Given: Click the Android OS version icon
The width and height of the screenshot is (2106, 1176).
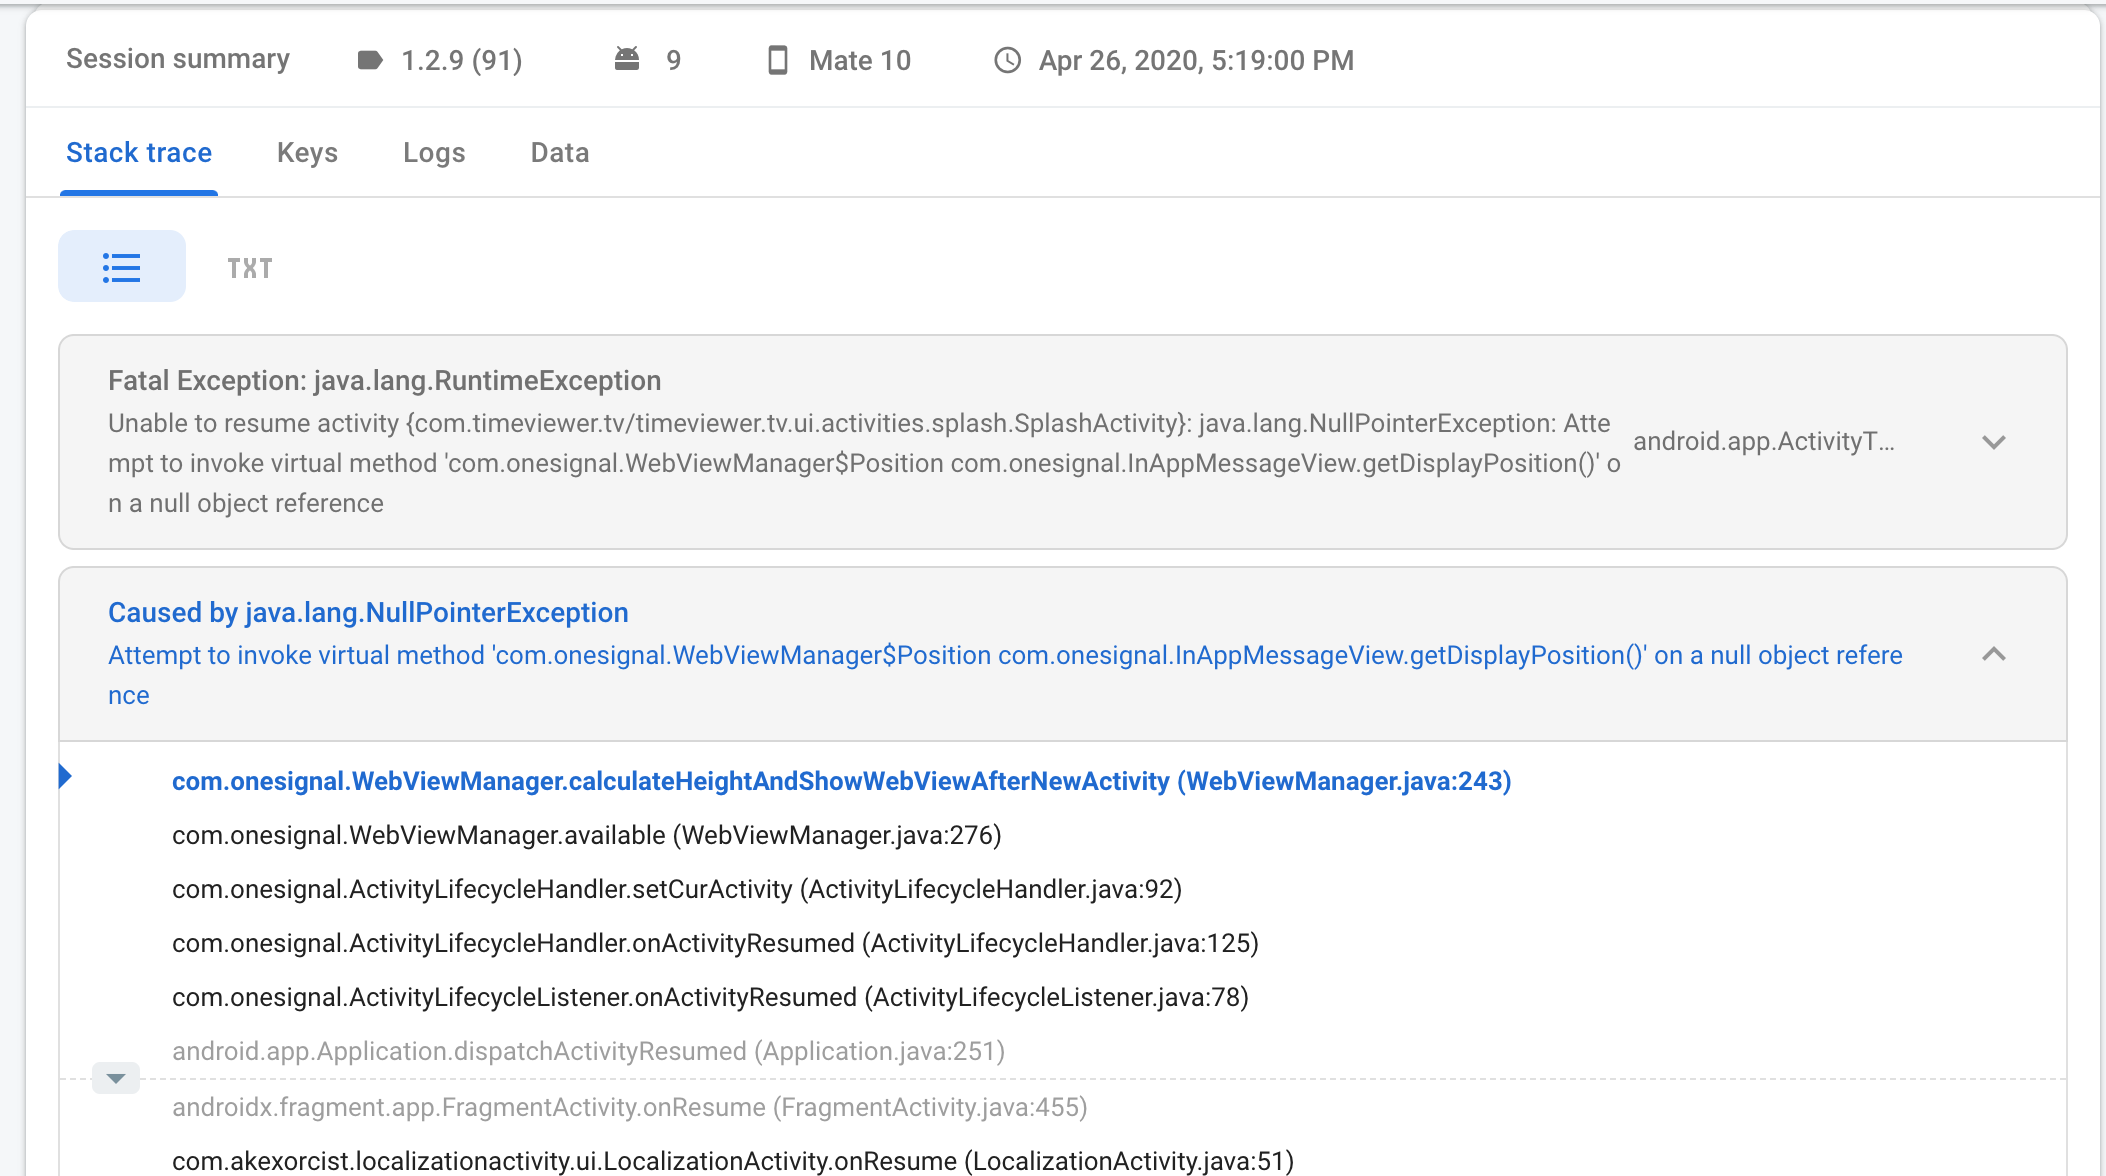Looking at the screenshot, I should pyautogui.click(x=627, y=60).
